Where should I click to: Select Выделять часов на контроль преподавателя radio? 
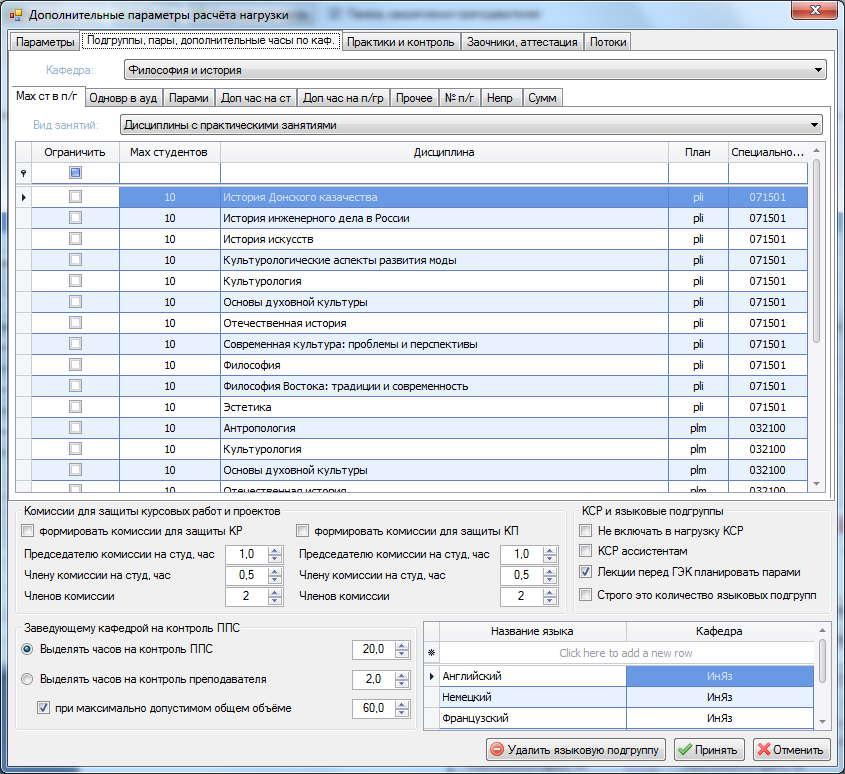coord(27,679)
